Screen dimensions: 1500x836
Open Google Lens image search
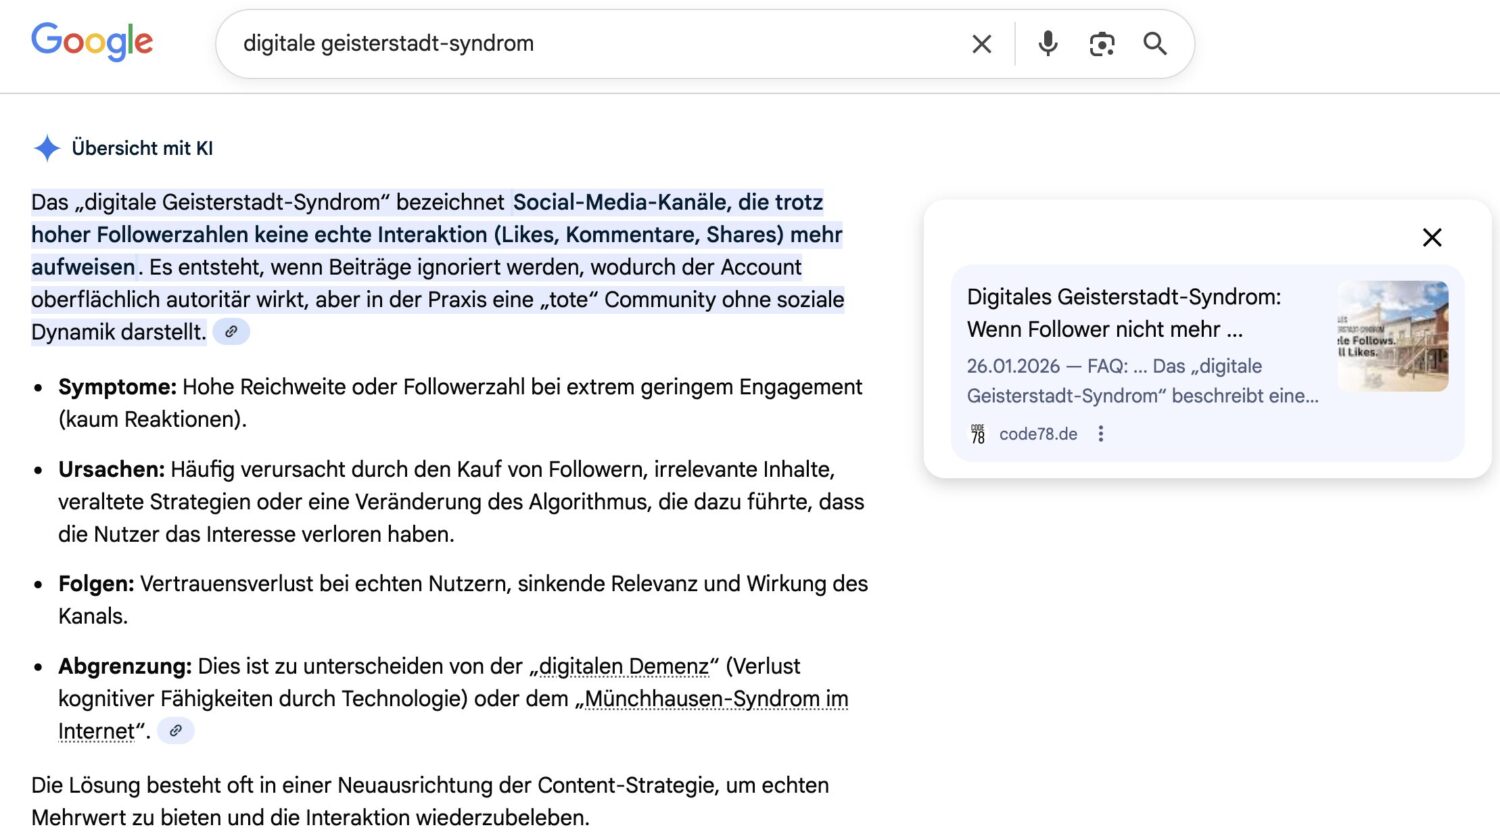[1101, 44]
